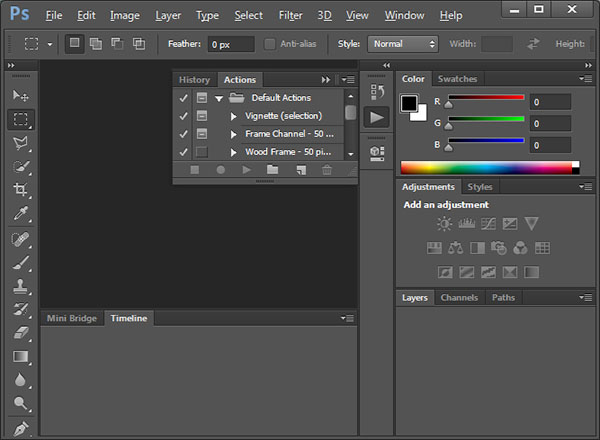The width and height of the screenshot is (600, 440).
Task: Select the Clone Stamp tool
Action: click(x=20, y=286)
